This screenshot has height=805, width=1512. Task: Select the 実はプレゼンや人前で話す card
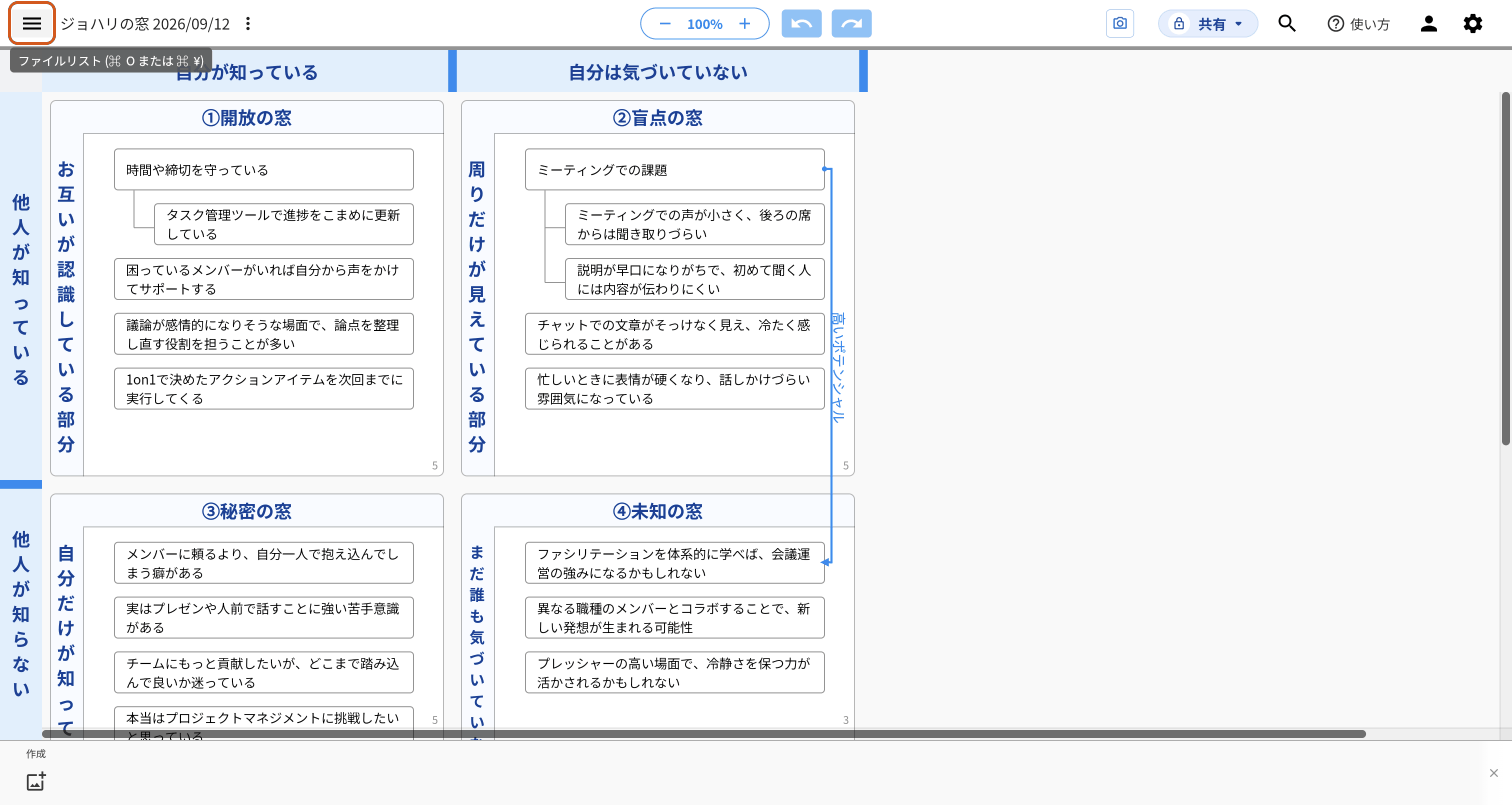tap(264, 618)
